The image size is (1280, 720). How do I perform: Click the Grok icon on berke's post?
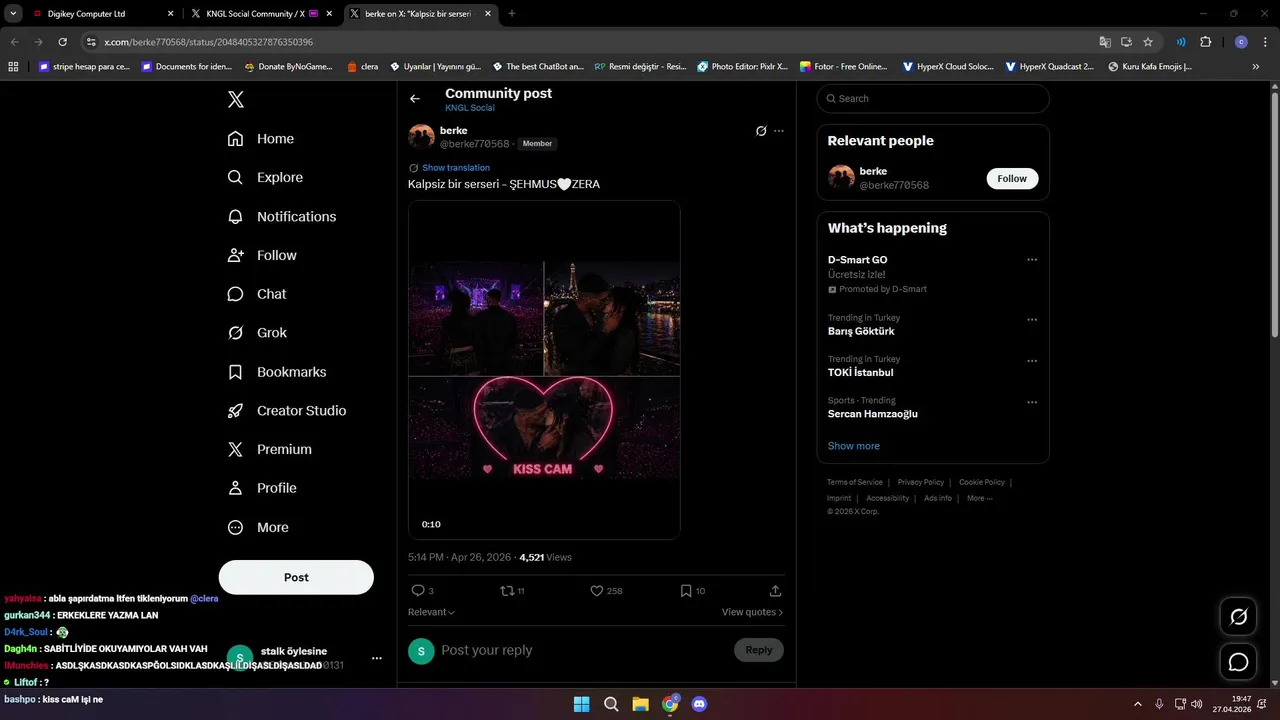761,131
